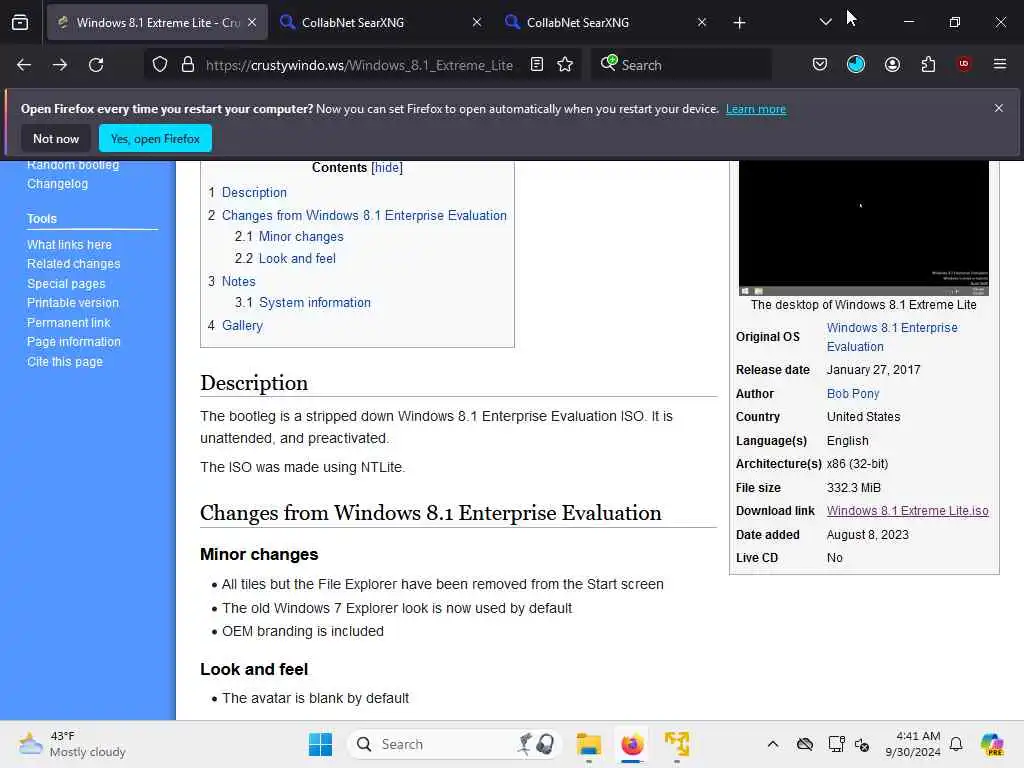Viewport: 1024px width, 768px height.
Task: Open Special pages sidebar link
Action: pos(66,283)
